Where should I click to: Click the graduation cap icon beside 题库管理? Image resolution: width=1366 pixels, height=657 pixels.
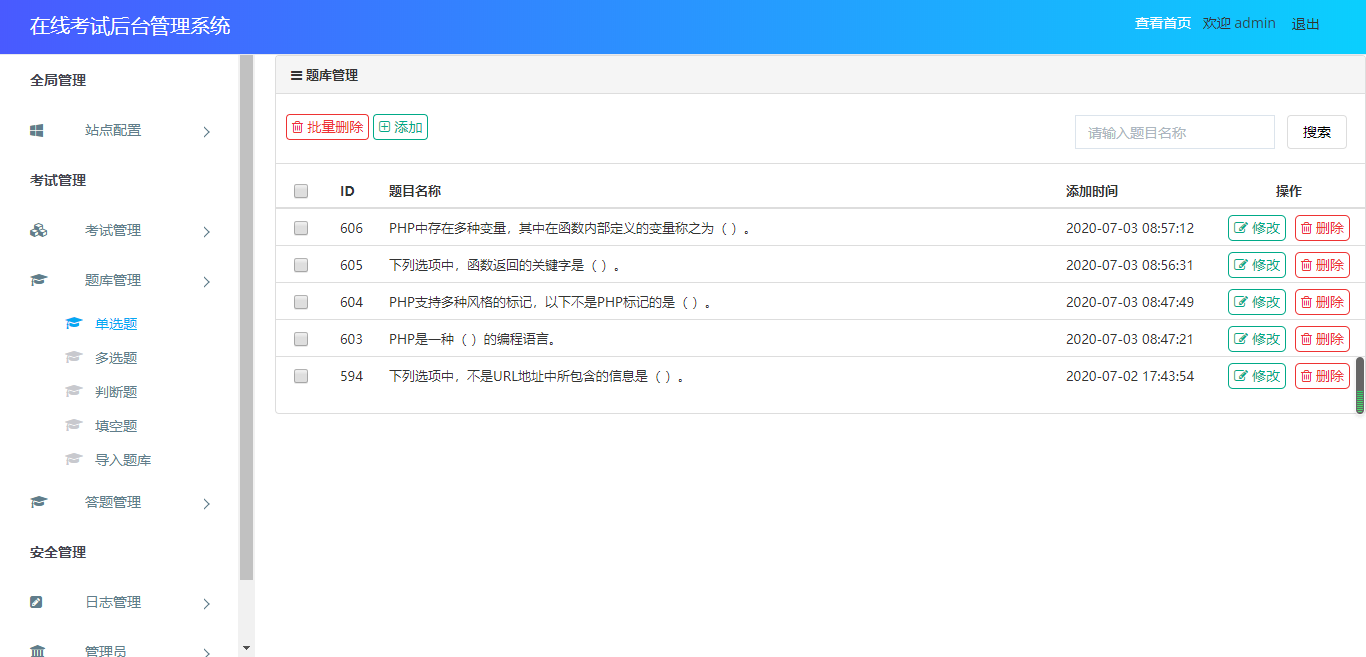click(38, 280)
